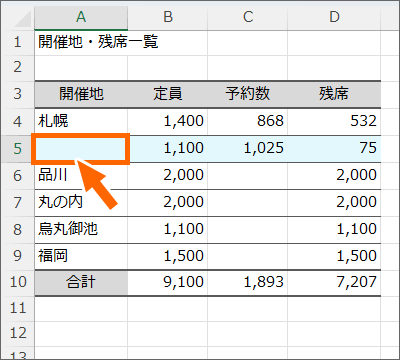Click the cell containing 札幌
The width and height of the screenshot is (400, 360).
[x=81, y=121]
